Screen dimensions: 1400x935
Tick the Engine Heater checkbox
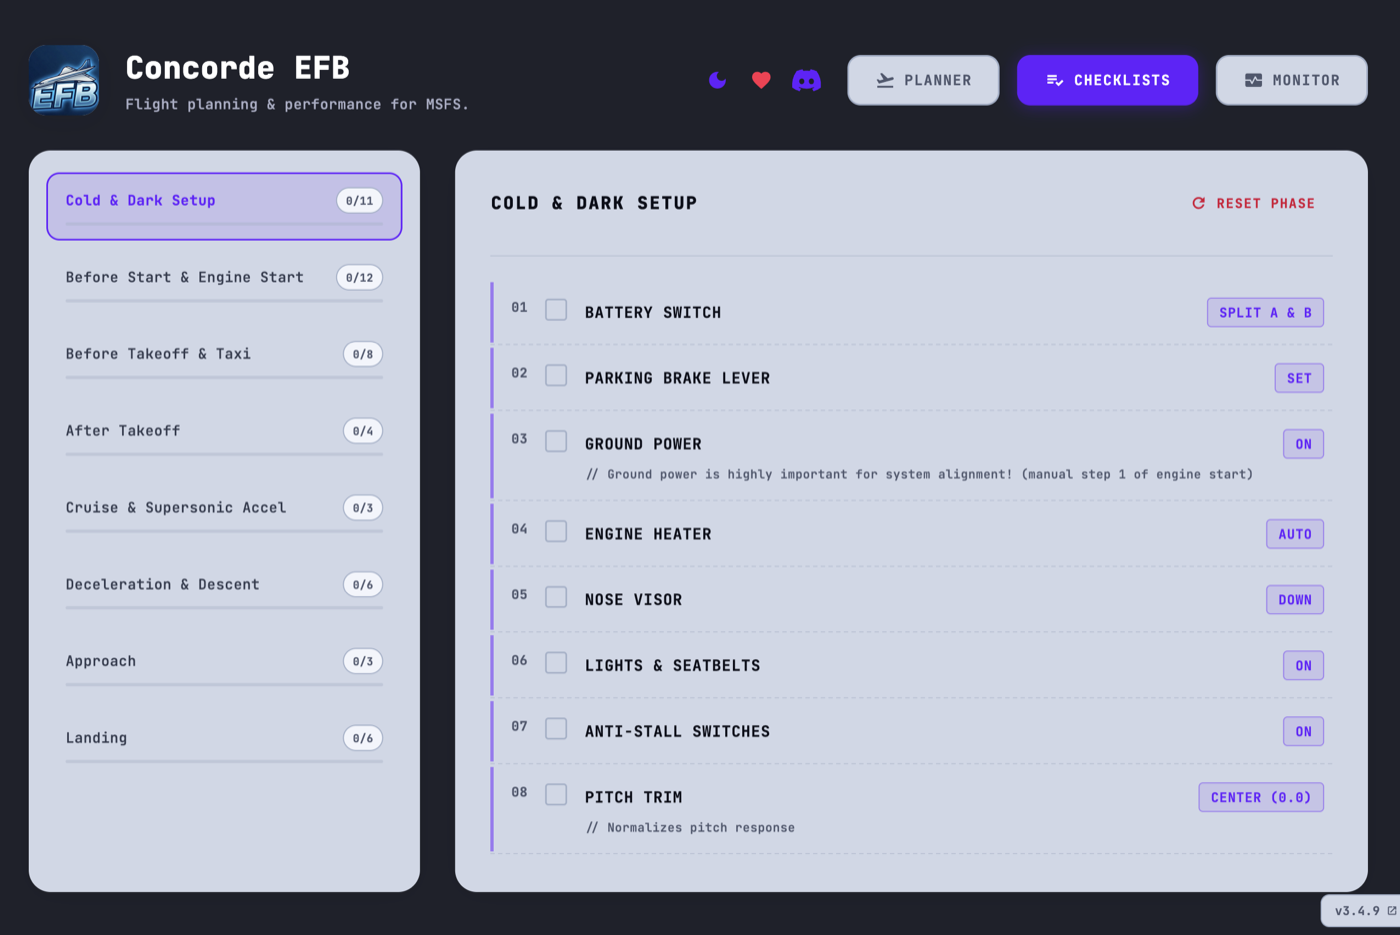point(556,532)
